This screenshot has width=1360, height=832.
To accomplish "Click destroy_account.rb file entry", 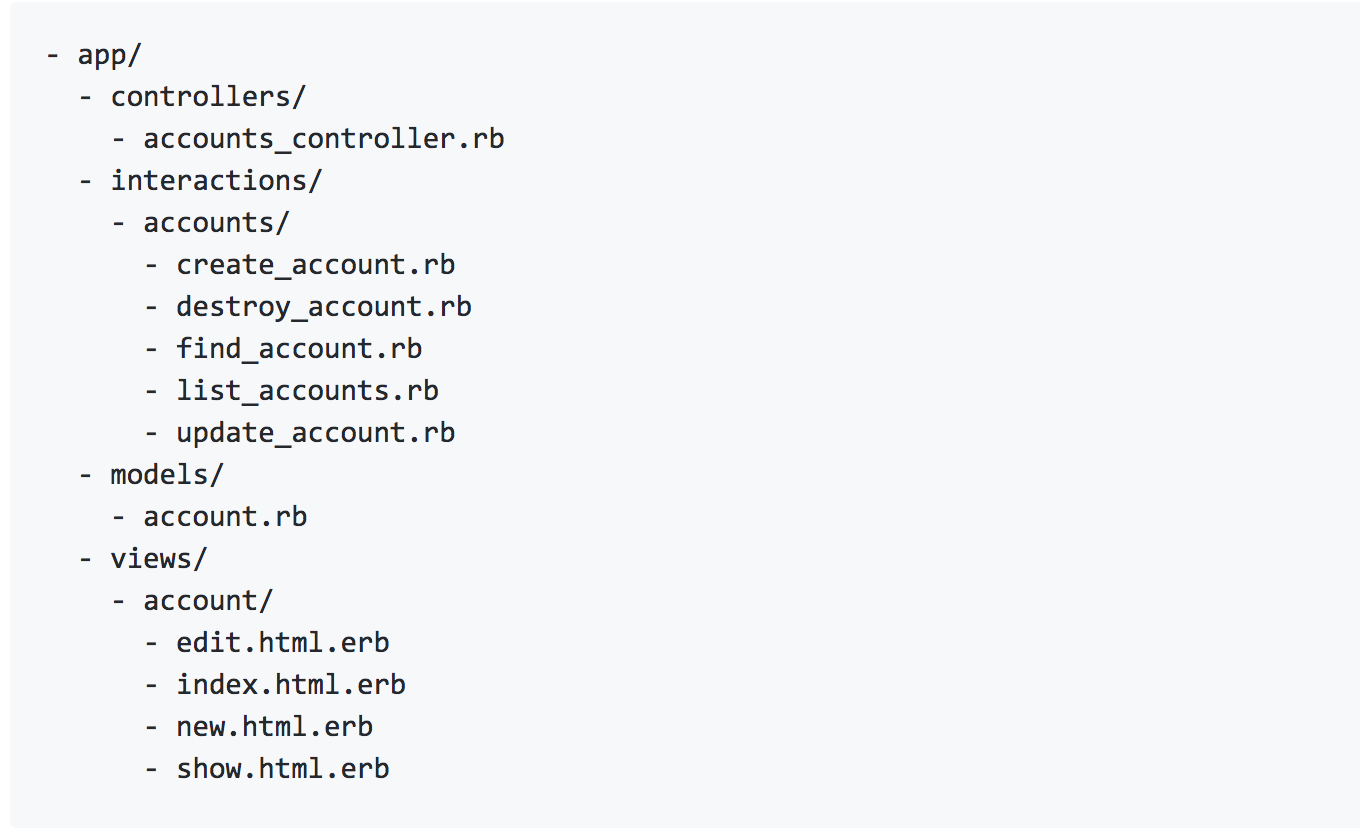I will pyautogui.click(x=324, y=307).
